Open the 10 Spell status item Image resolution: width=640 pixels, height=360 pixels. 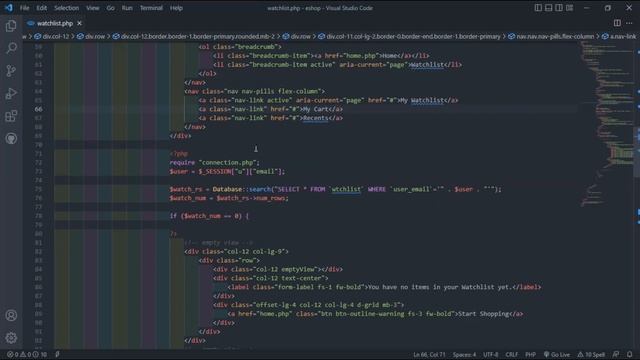[x=591, y=354]
